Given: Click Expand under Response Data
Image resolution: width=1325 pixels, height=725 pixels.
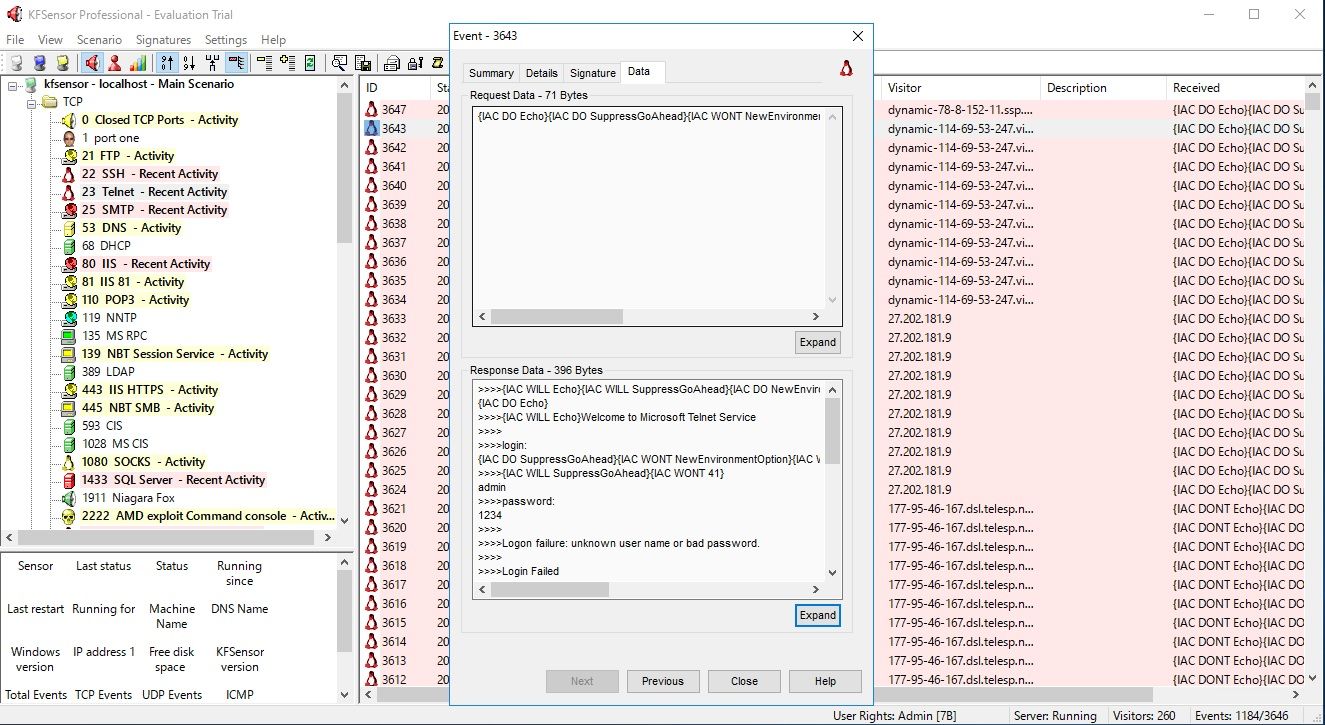Looking at the screenshot, I should pyautogui.click(x=817, y=615).
